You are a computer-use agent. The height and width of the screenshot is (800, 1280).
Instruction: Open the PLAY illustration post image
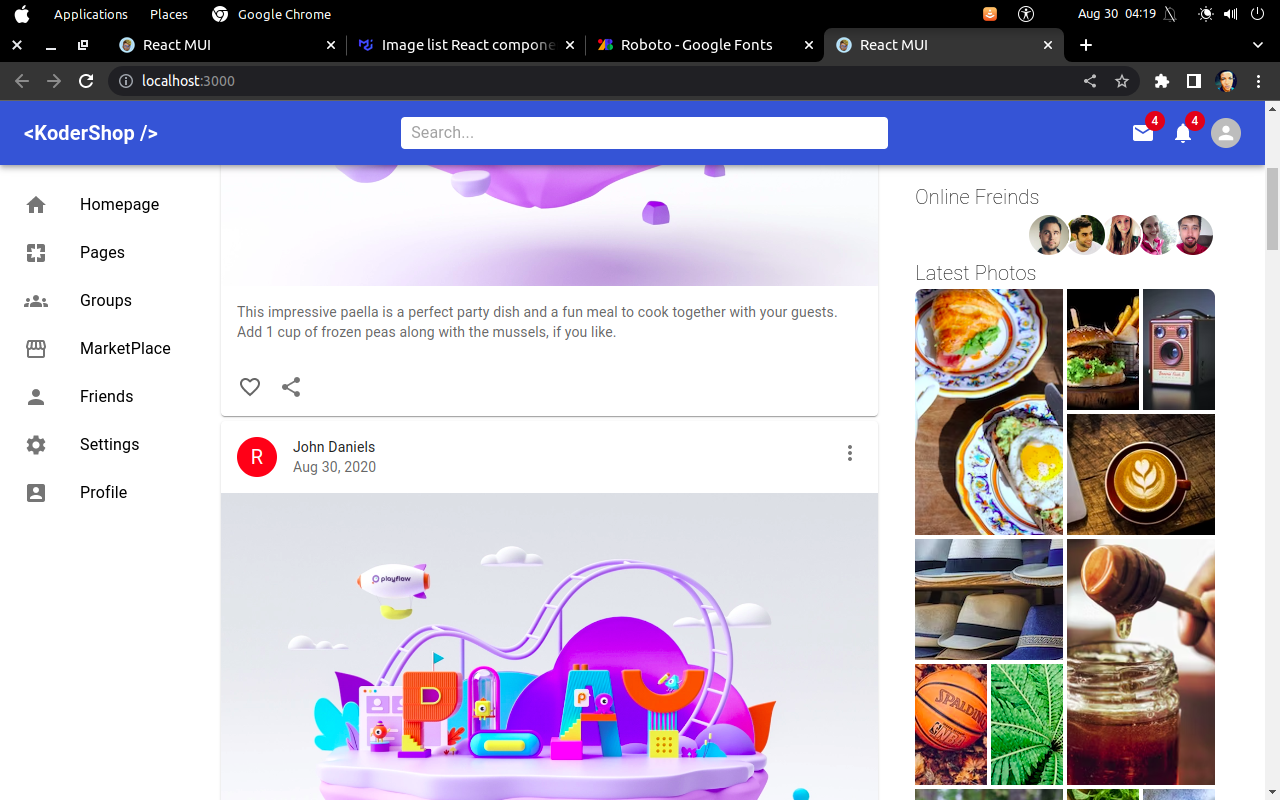pos(549,646)
